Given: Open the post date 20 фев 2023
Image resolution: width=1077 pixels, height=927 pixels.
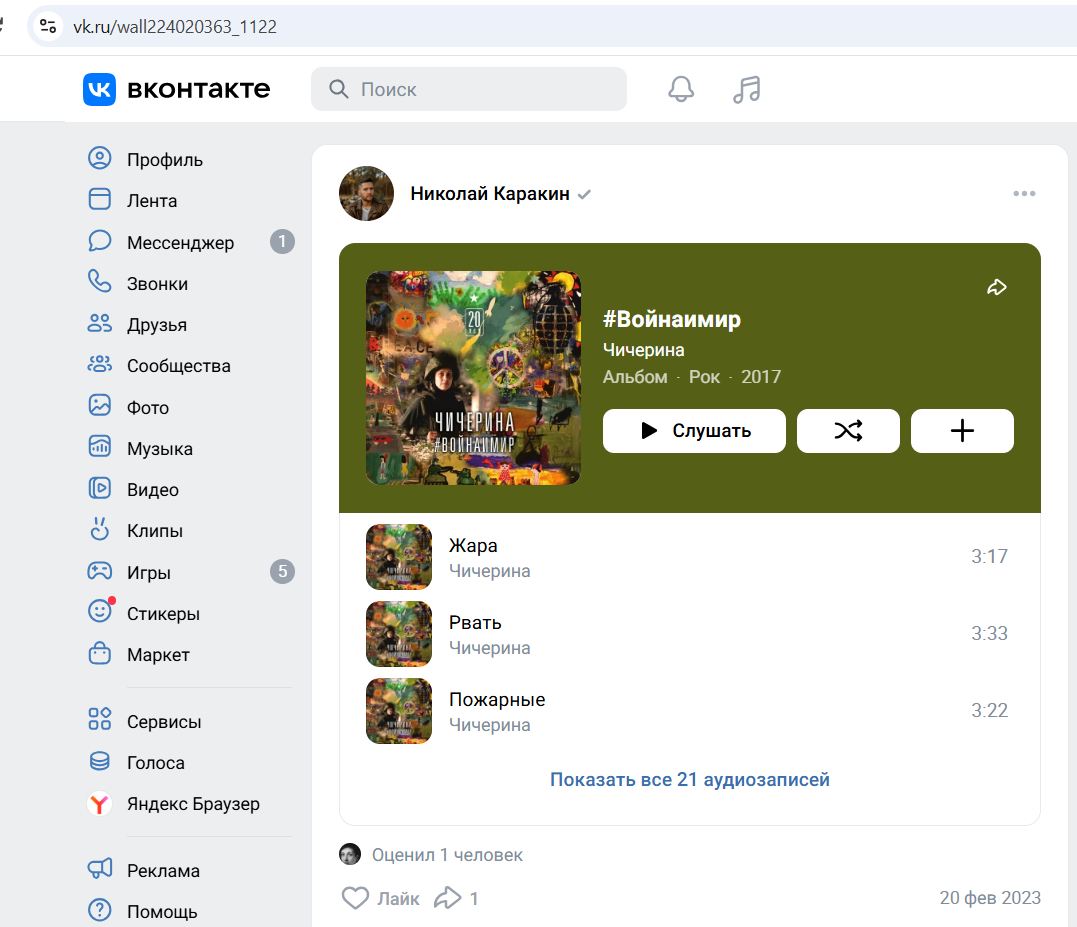Looking at the screenshot, I should click(990, 897).
